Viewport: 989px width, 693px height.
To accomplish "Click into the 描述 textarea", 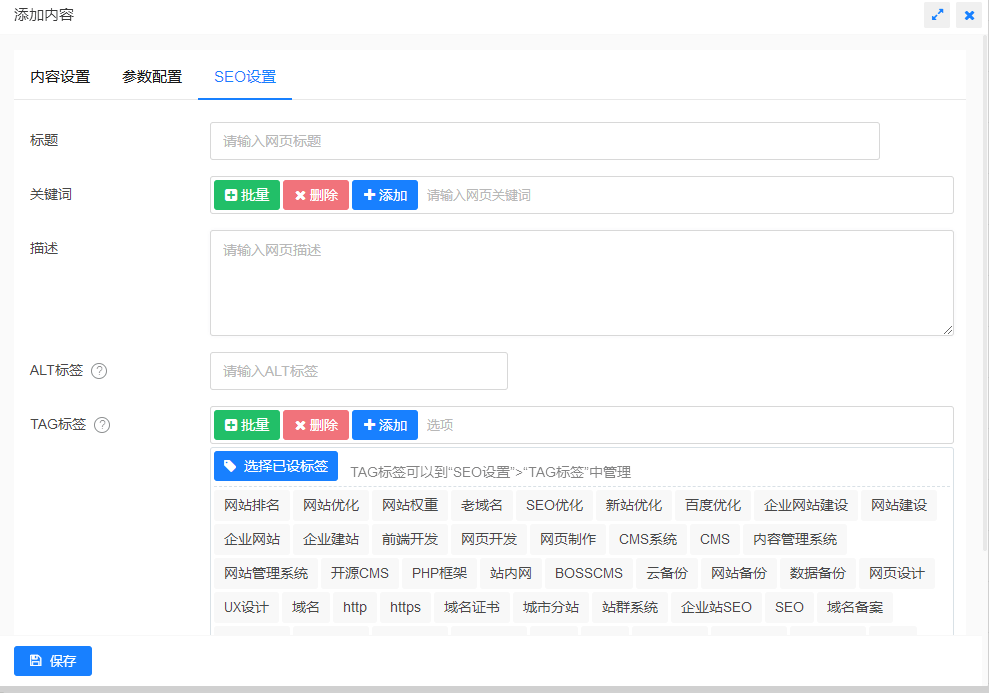I will tap(581, 283).
